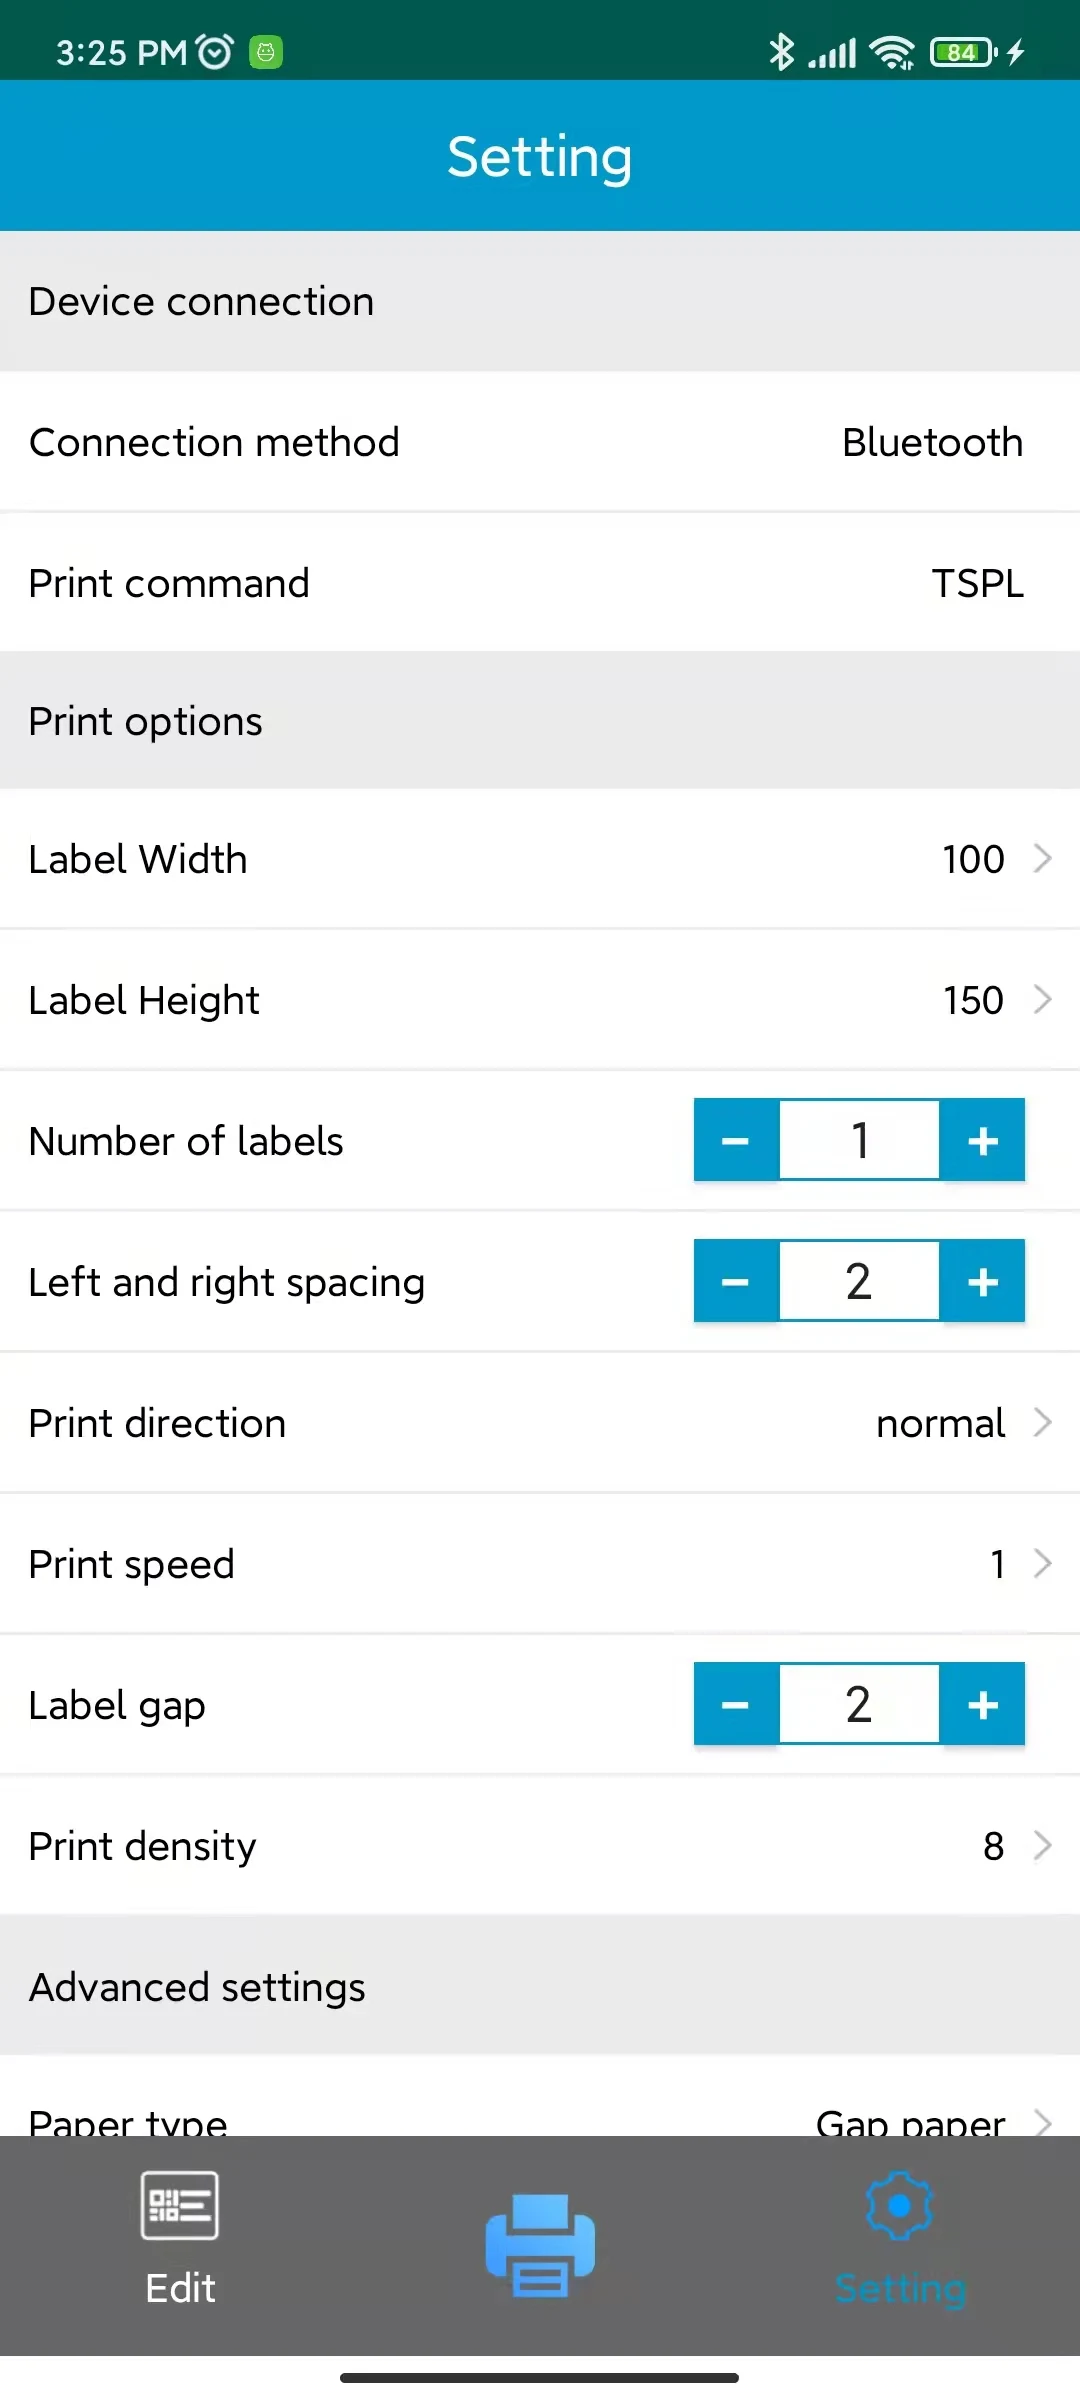Open the Print speed selector
Image resolution: width=1080 pixels, height=2400 pixels.
540,1563
